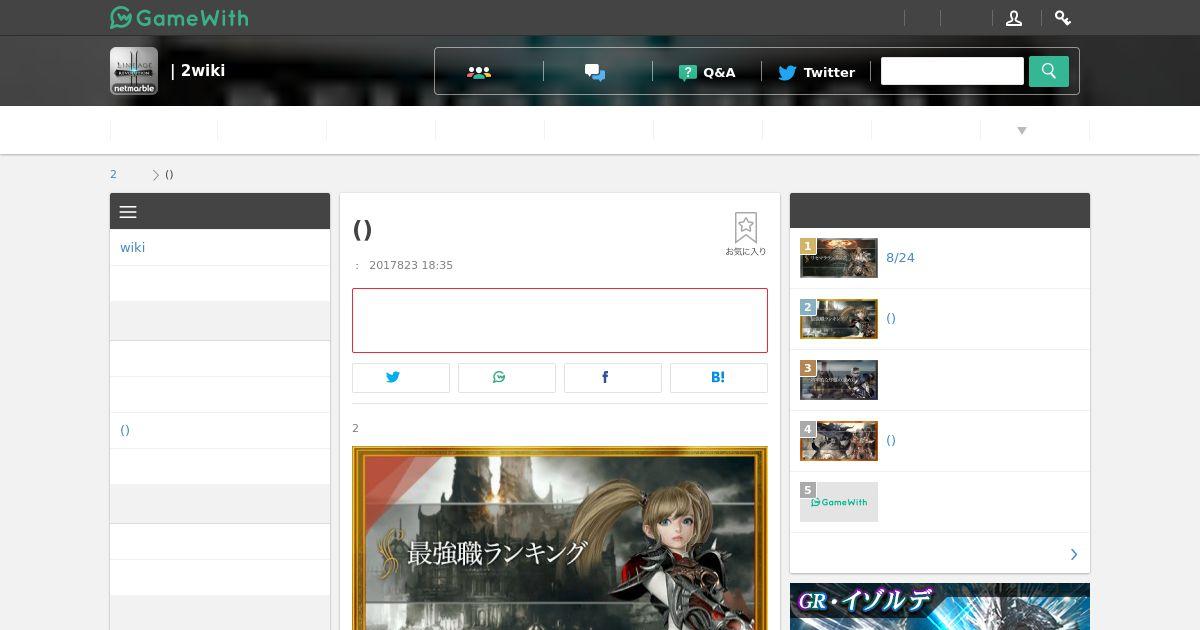Viewport: 1200px width, 630px height.
Task: Open the Twitter link in header
Action: tap(816, 72)
